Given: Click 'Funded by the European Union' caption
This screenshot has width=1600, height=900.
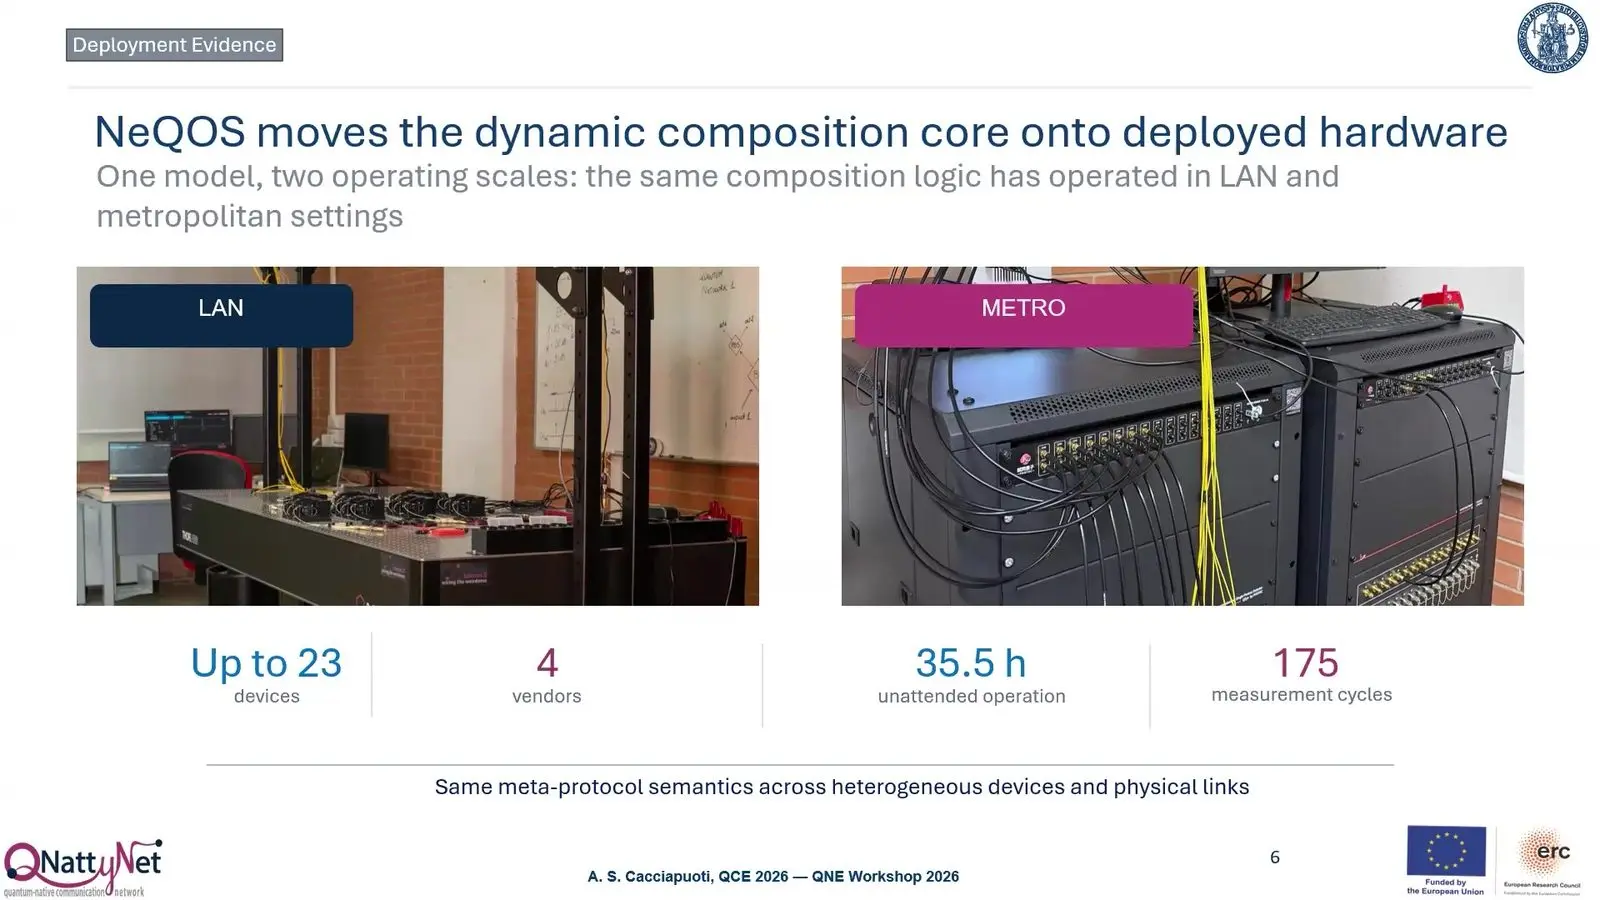Looking at the screenshot, I should tap(1446, 887).
